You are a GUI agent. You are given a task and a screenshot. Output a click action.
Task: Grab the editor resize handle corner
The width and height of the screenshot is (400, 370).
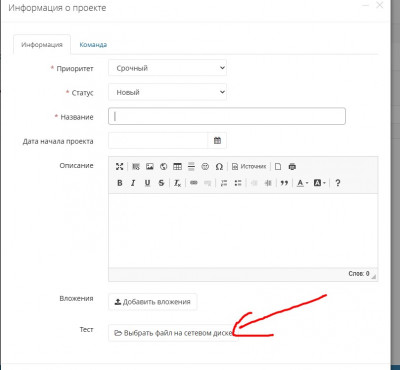point(374,276)
